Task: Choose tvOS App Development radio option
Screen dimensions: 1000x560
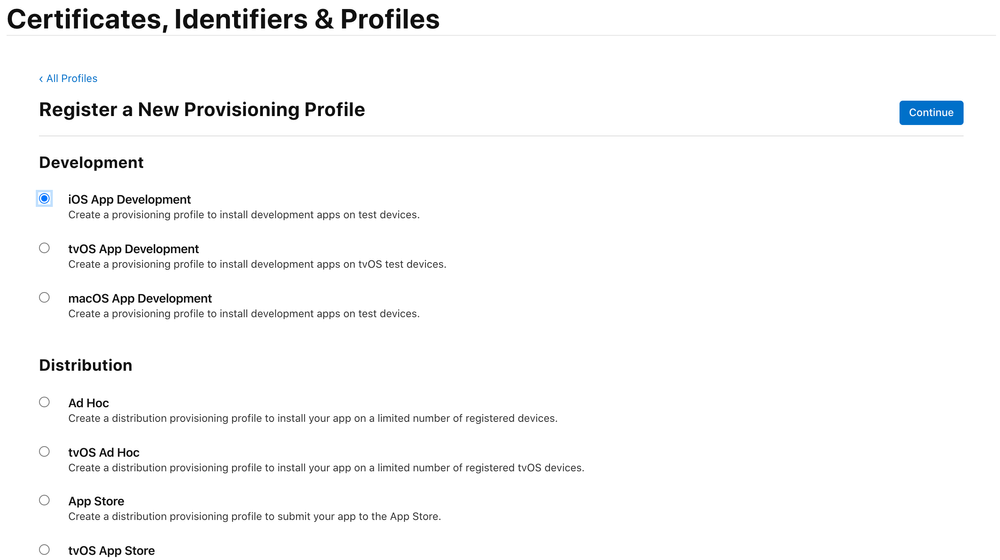Action: 44,248
